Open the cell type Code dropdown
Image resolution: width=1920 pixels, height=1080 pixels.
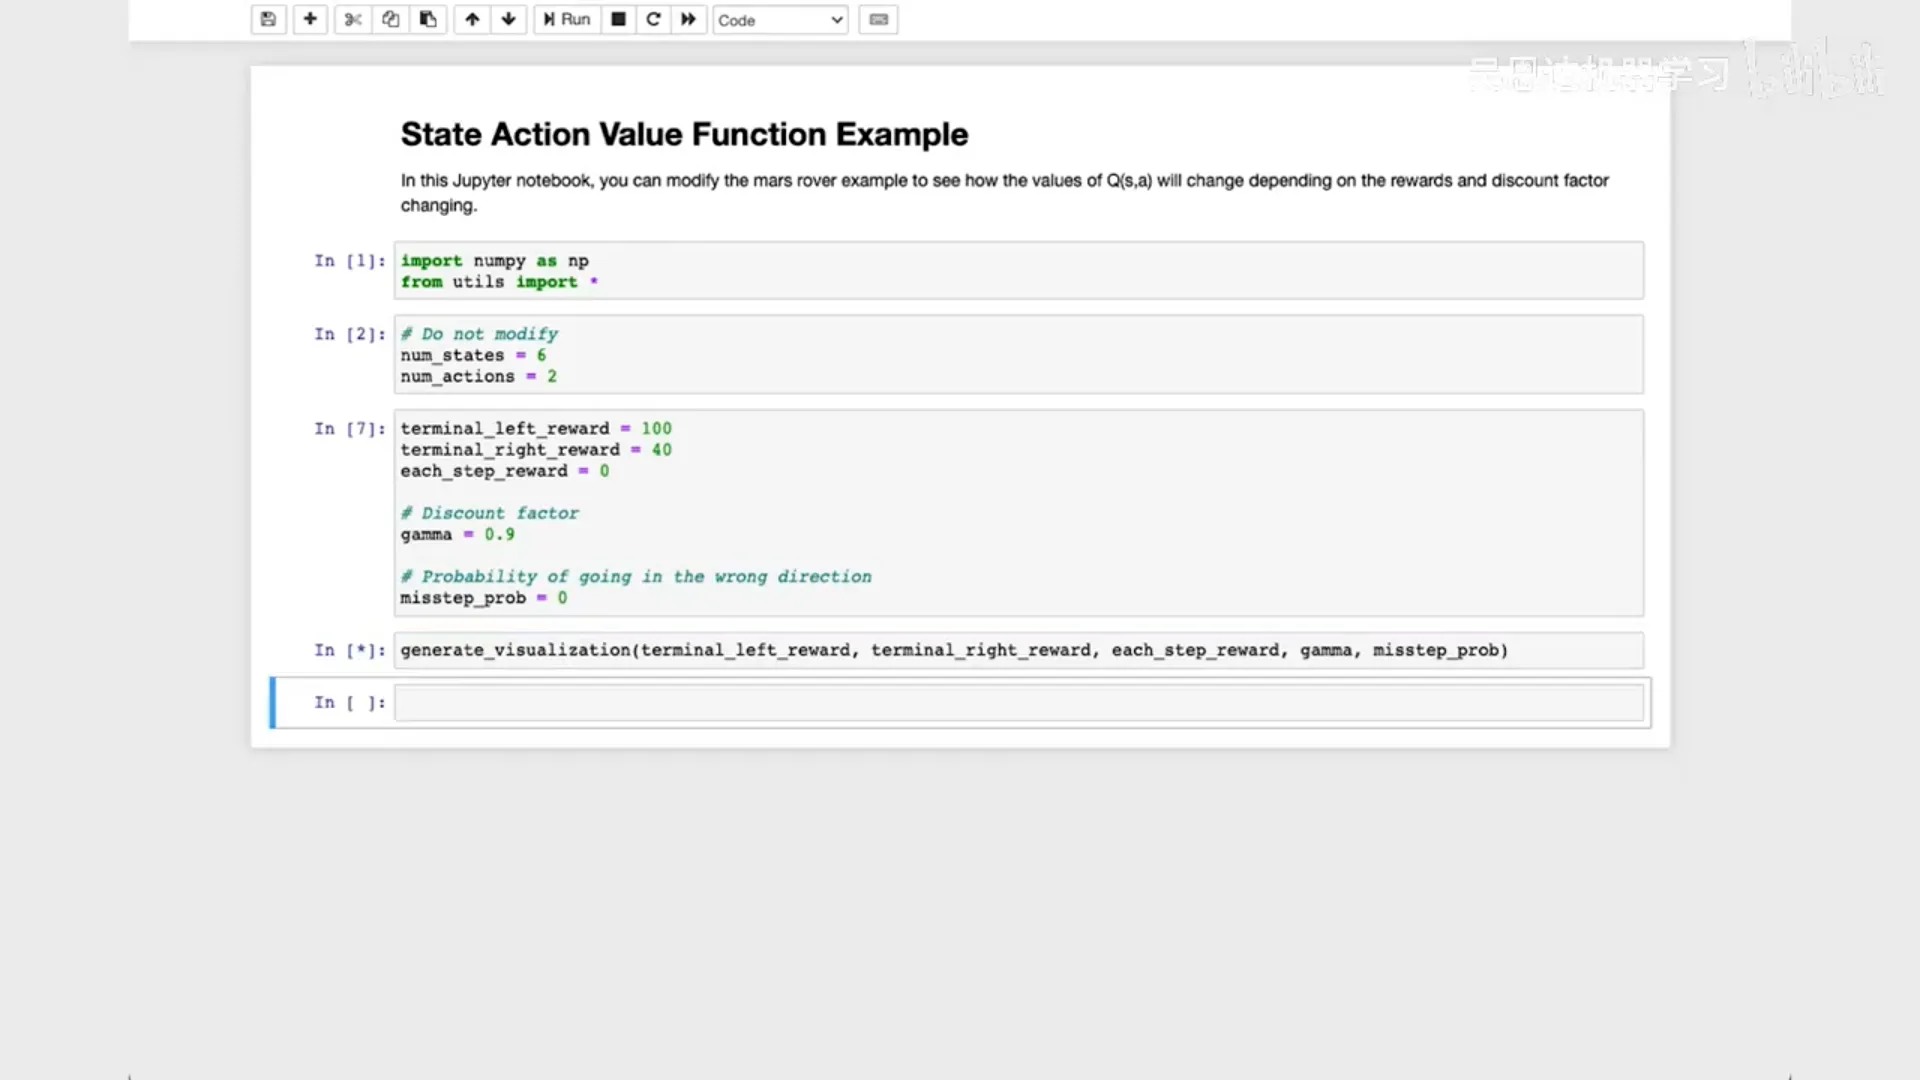pyautogui.click(x=780, y=20)
